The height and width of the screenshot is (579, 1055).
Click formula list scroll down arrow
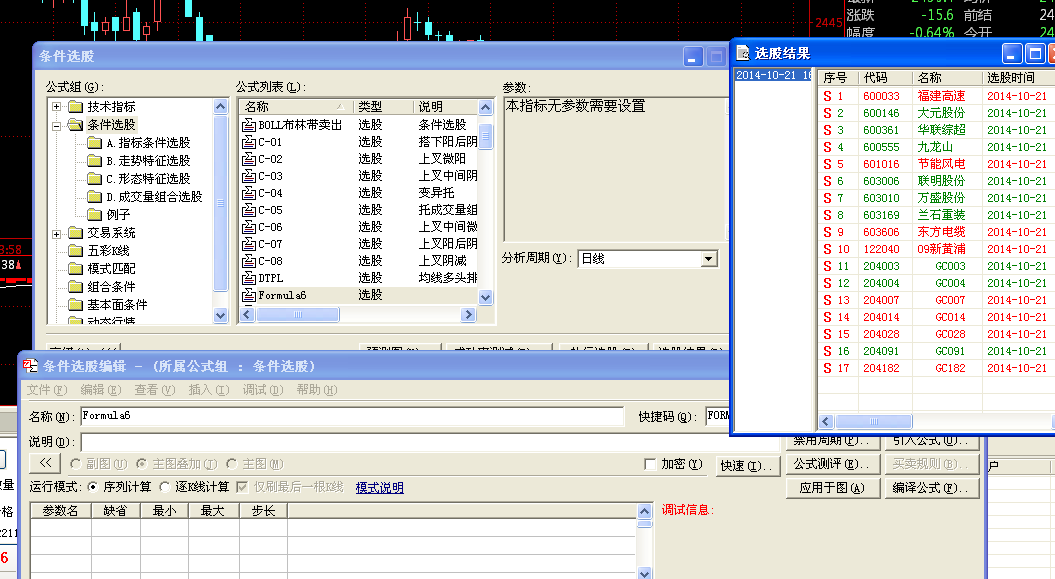pyautogui.click(x=485, y=297)
